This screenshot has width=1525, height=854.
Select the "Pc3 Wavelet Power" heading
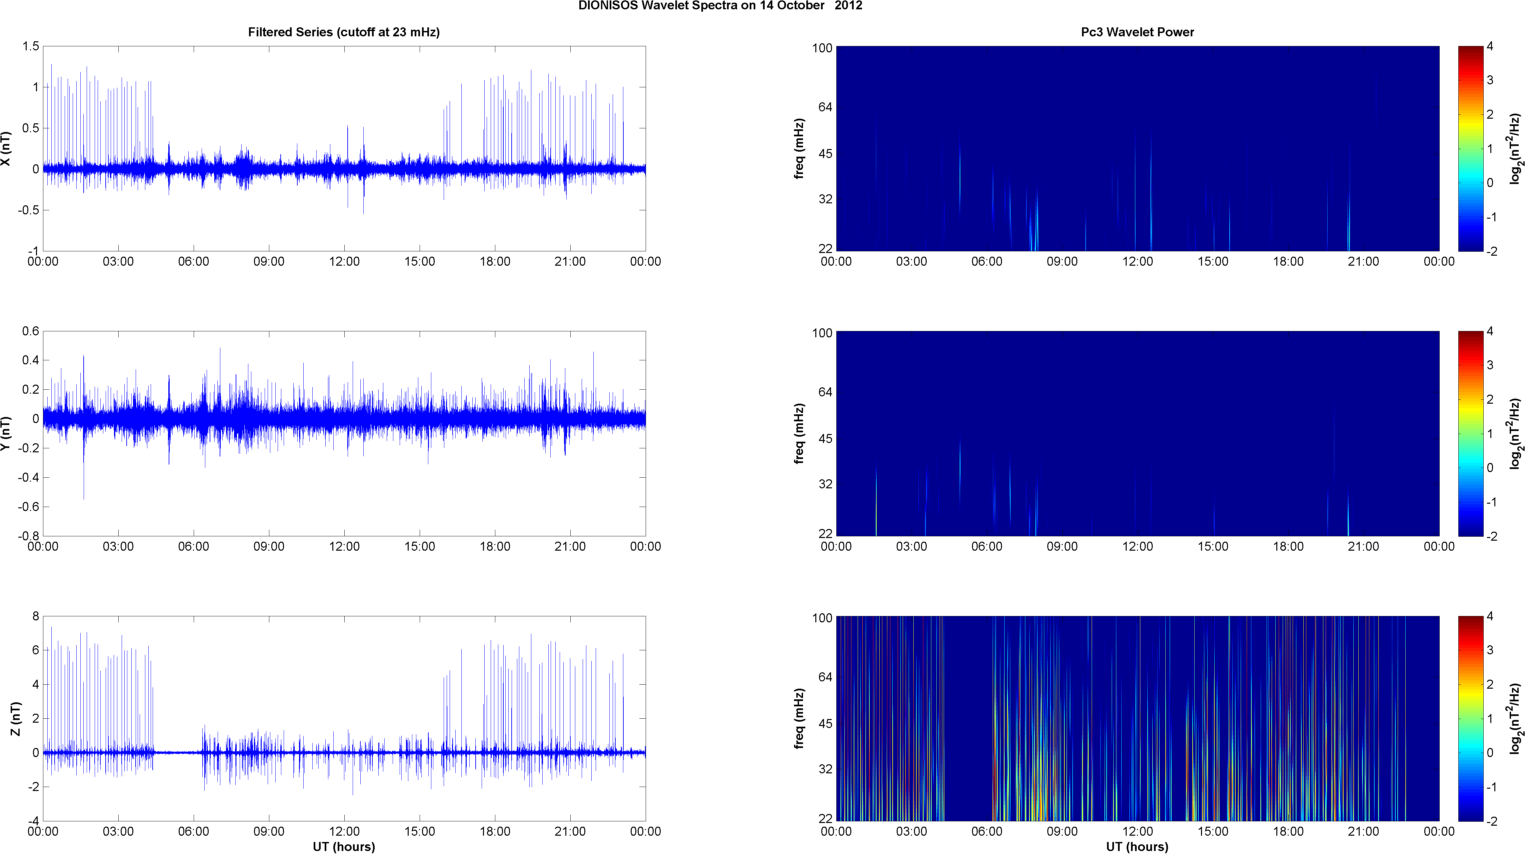[x=1137, y=32]
